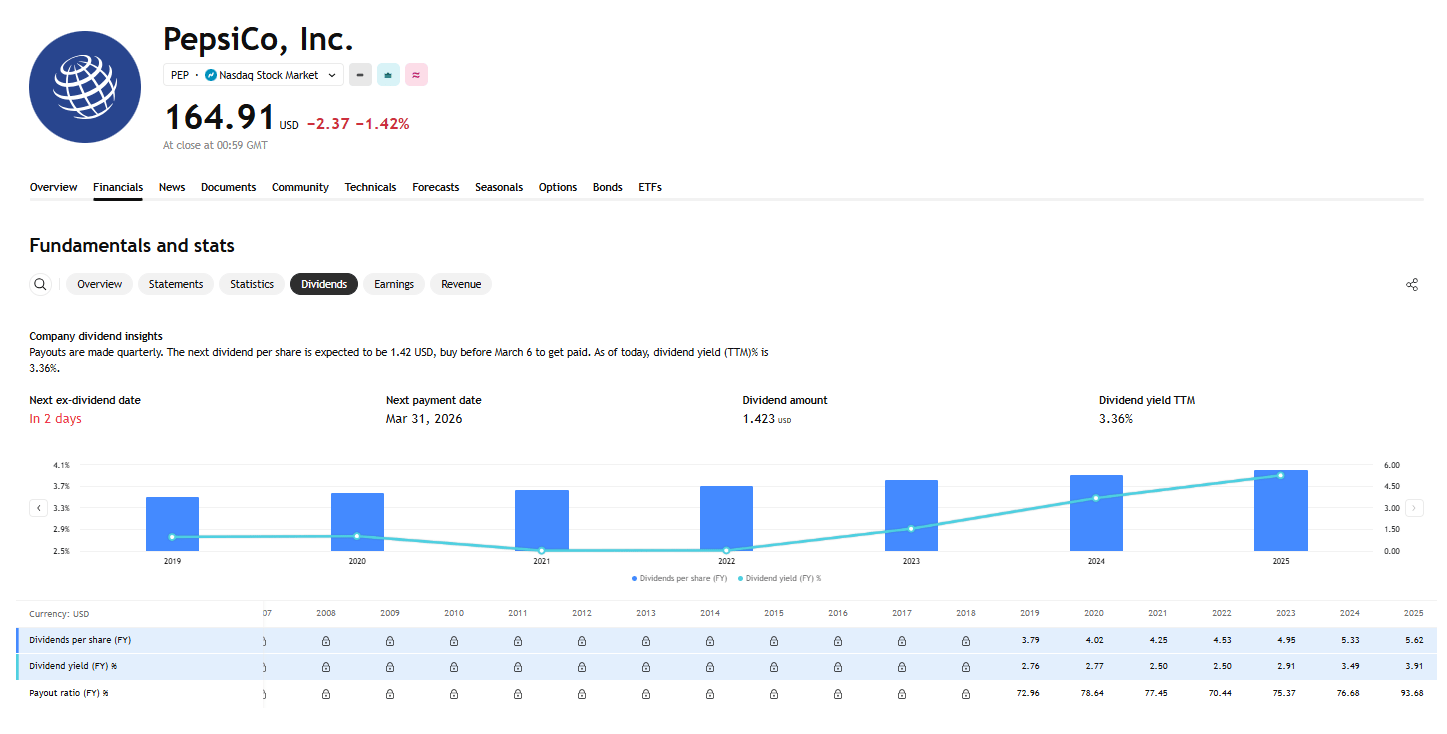
Task: Open the search magnifier in Fundamentals
Action: pyautogui.click(x=40, y=284)
